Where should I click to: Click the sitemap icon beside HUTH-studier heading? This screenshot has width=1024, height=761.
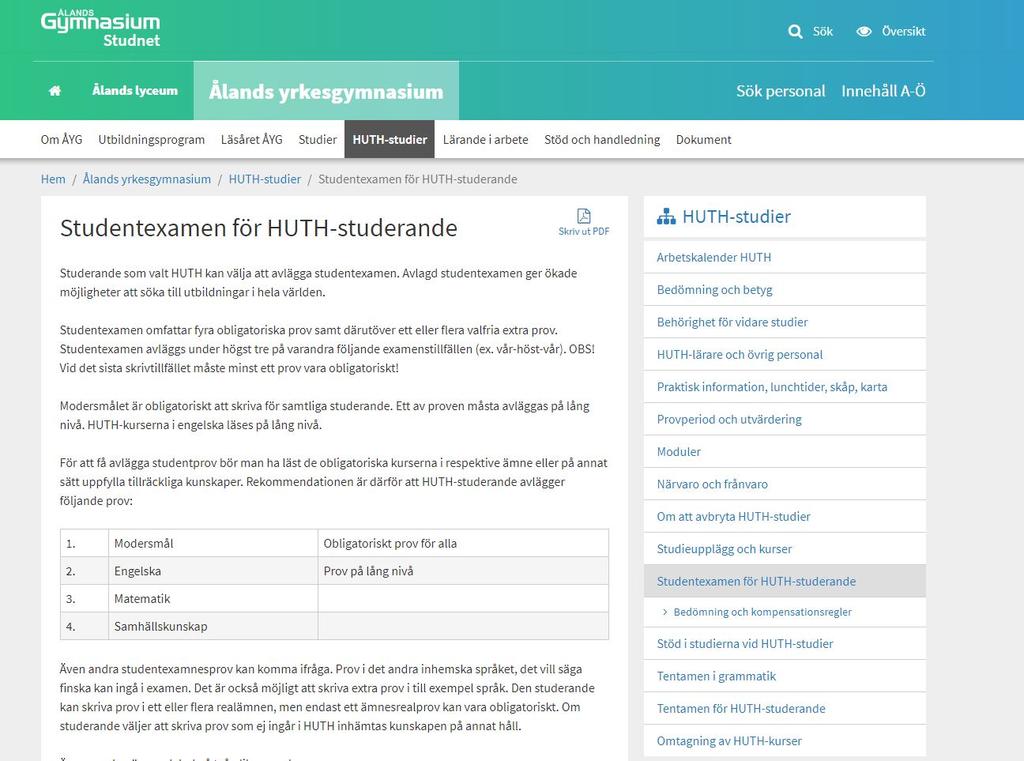pos(666,217)
